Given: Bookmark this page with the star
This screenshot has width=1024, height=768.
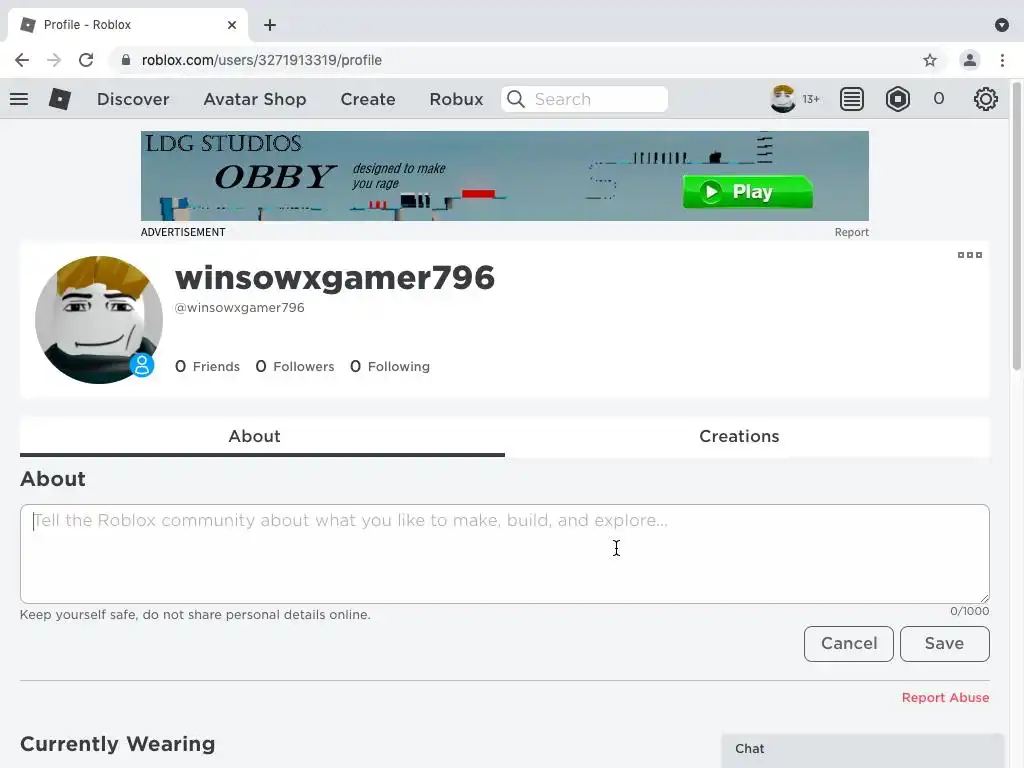Looking at the screenshot, I should pyautogui.click(x=930, y=60).
